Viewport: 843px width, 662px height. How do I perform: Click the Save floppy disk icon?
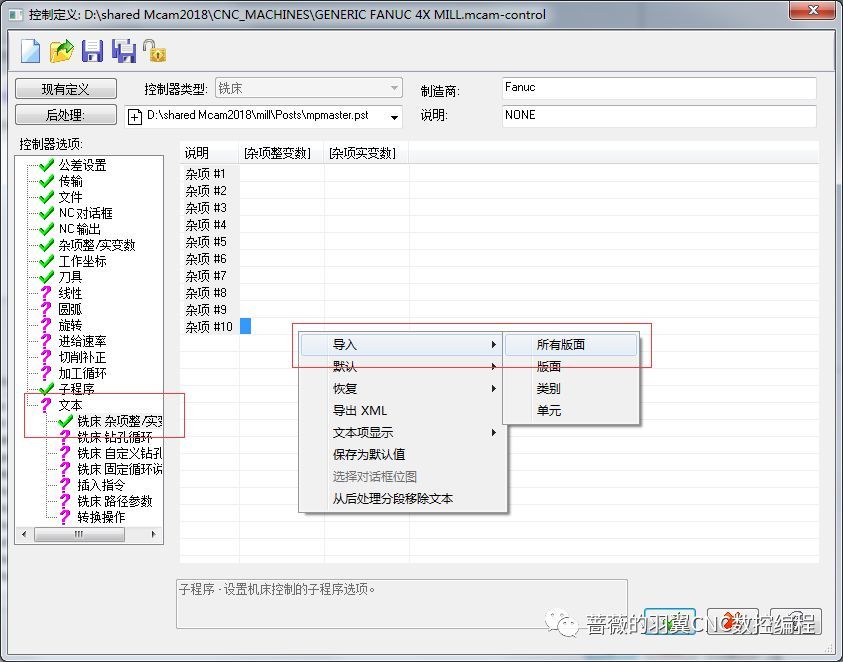coord(92,51)
